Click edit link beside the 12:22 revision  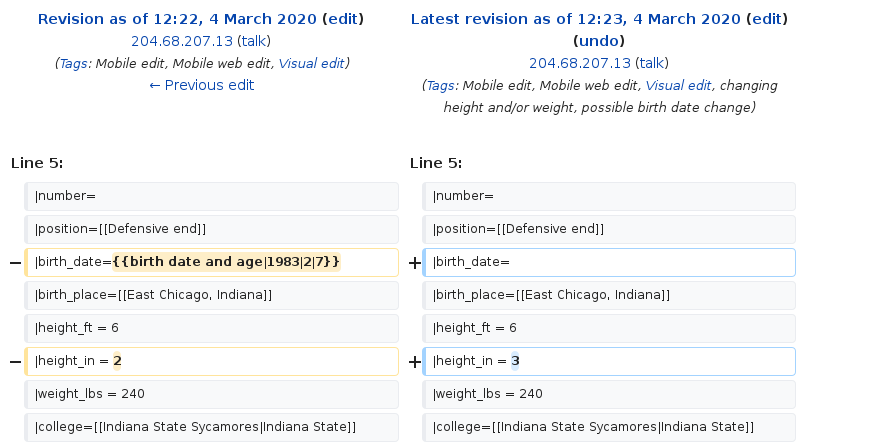(343, 19)
